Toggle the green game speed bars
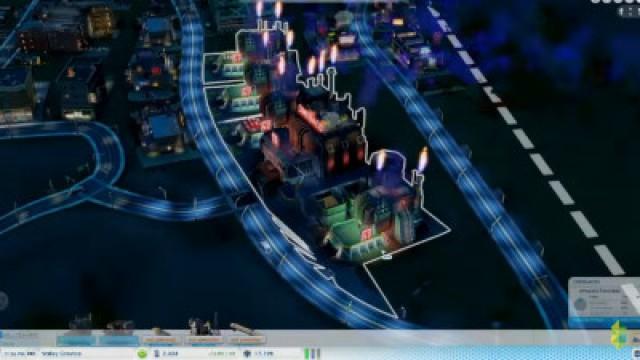This screenshot has width=640, height=360. [312, 354]
